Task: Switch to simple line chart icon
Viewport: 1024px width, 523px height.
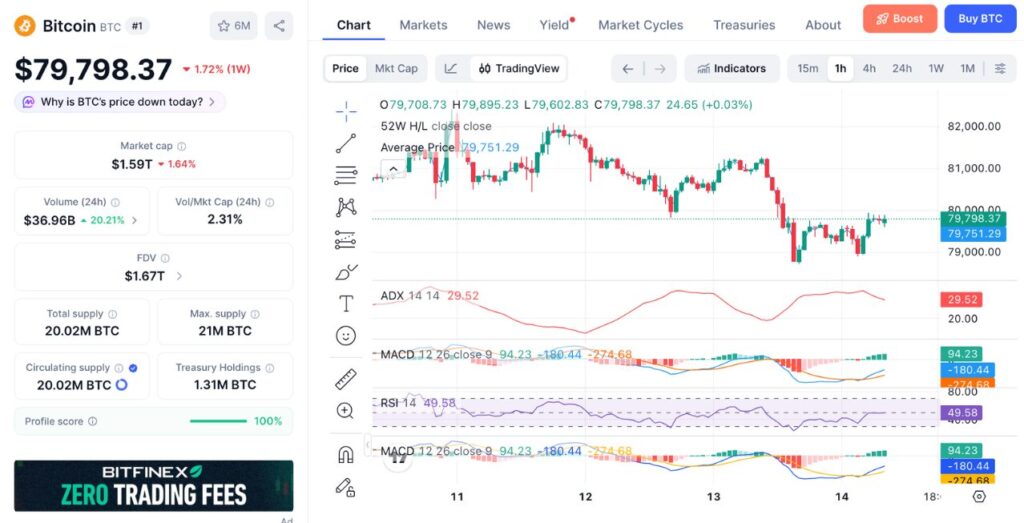Action: [451, 69]
